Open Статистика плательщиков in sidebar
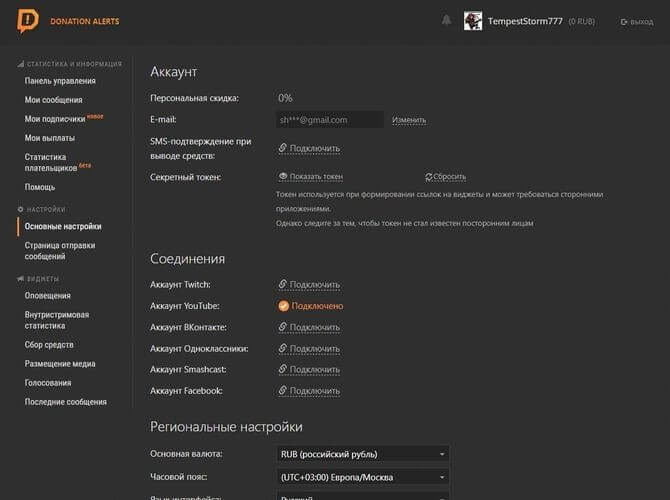The height and width of the screenshot is (500, 670). (51, 162)
